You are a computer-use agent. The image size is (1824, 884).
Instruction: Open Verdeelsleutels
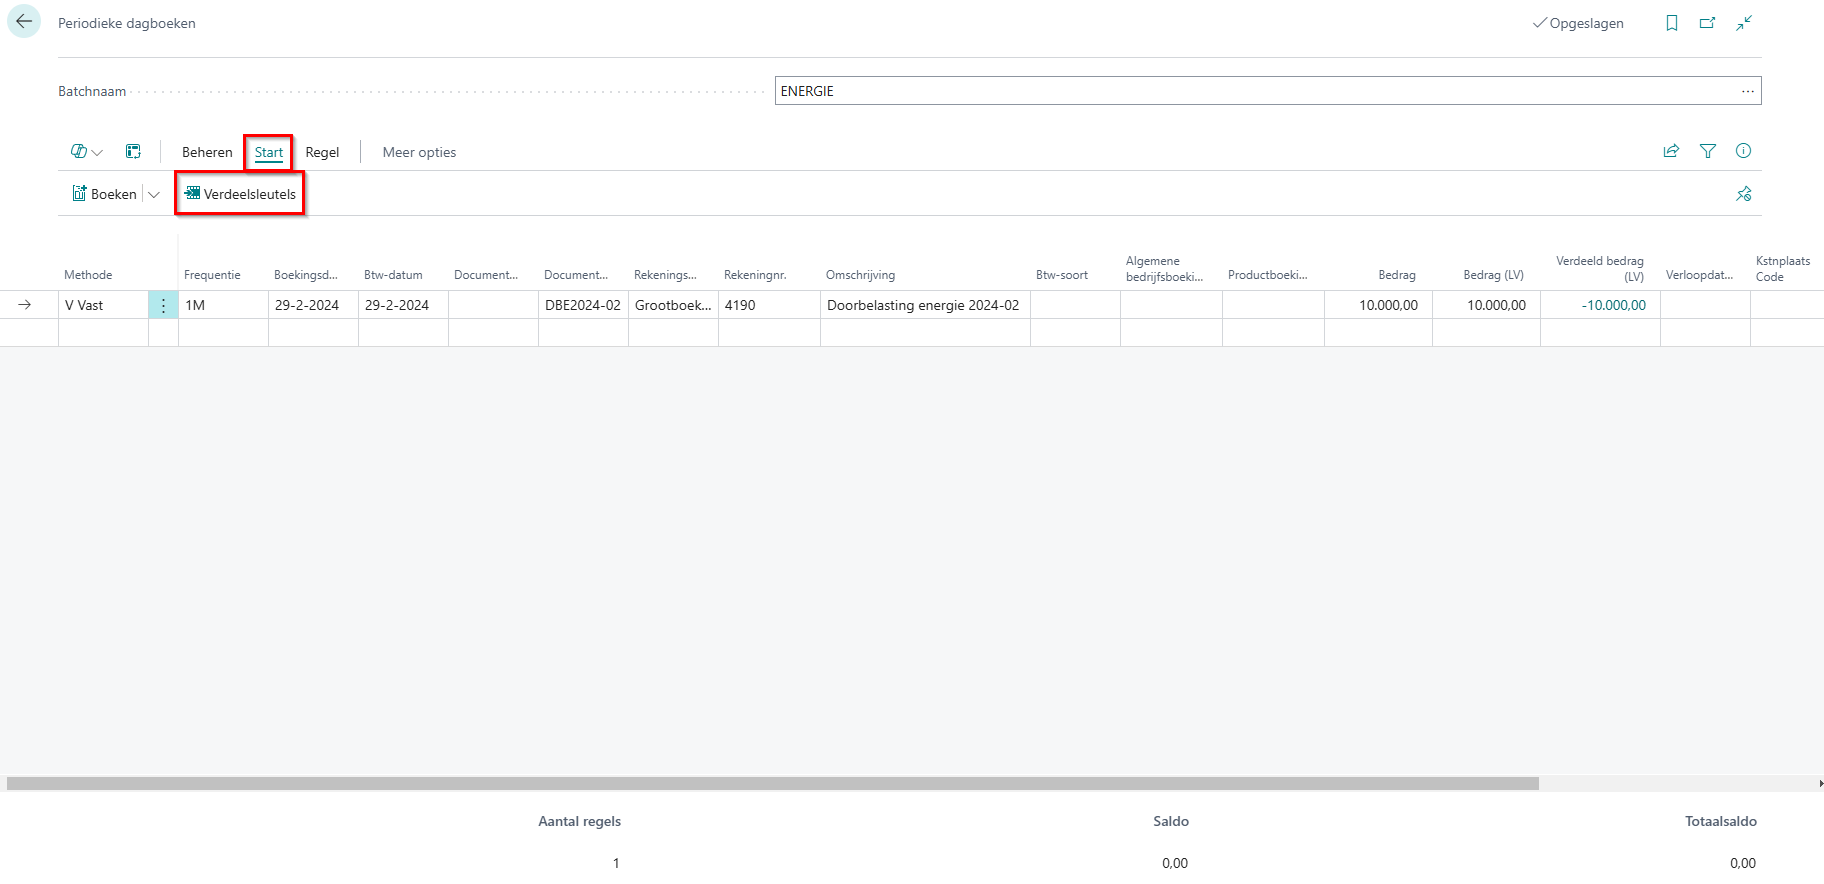[240, 194]
